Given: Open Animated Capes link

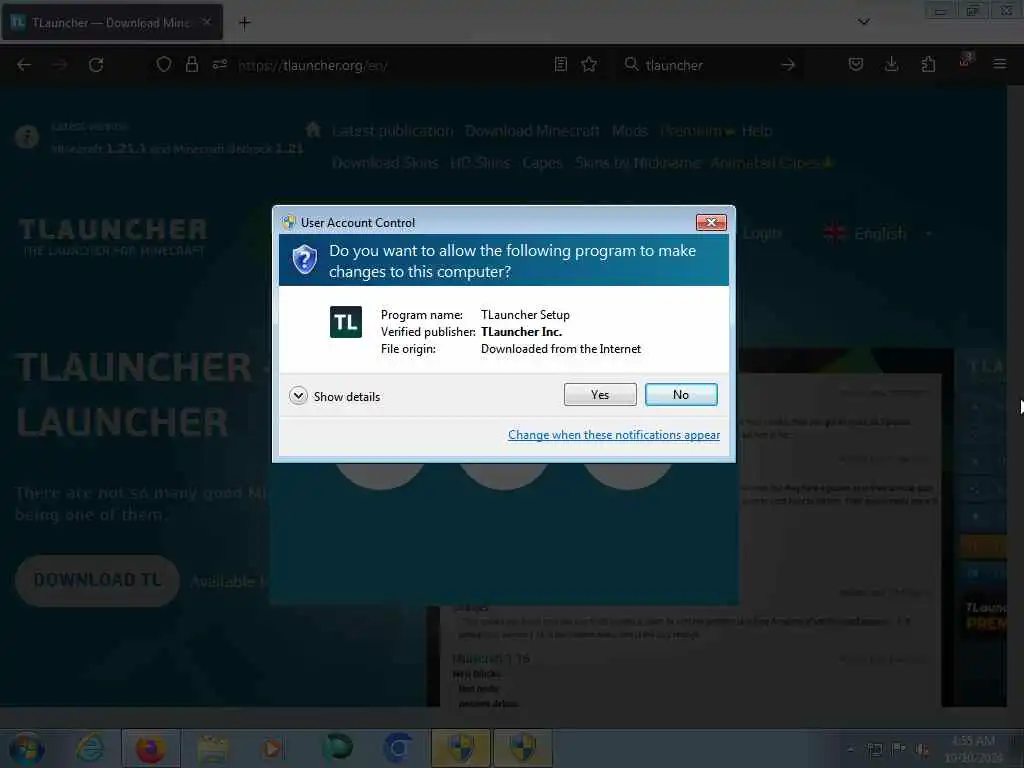Looking at the screenshot, I should click(x=771, y=163).
